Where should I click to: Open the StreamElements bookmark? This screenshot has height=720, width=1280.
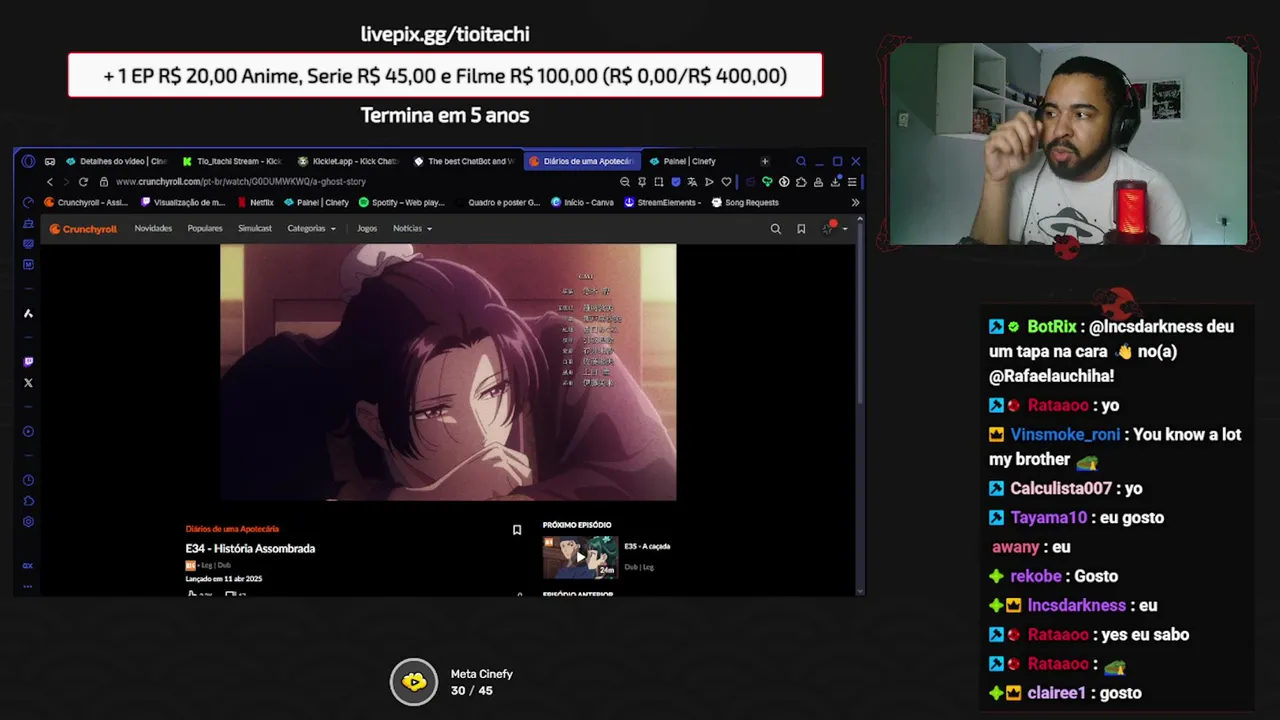tap(663, 202)
